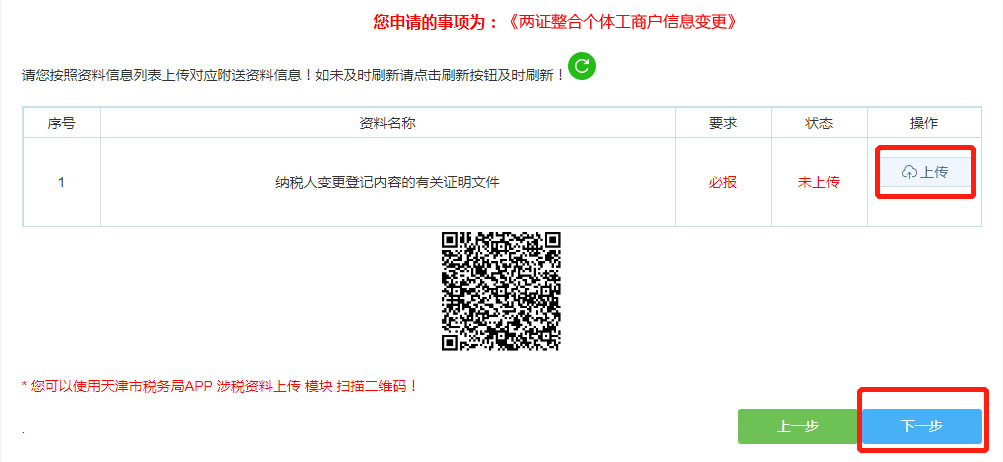This screenshot has height=462, width=1003.
Task: Select the 操作 column header
Action: (924, 123)
